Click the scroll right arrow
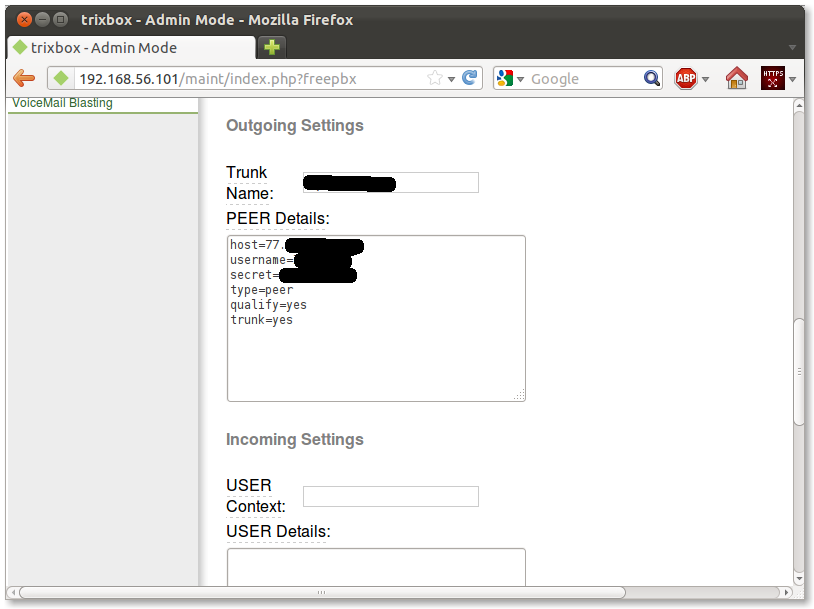 point(786,592)
